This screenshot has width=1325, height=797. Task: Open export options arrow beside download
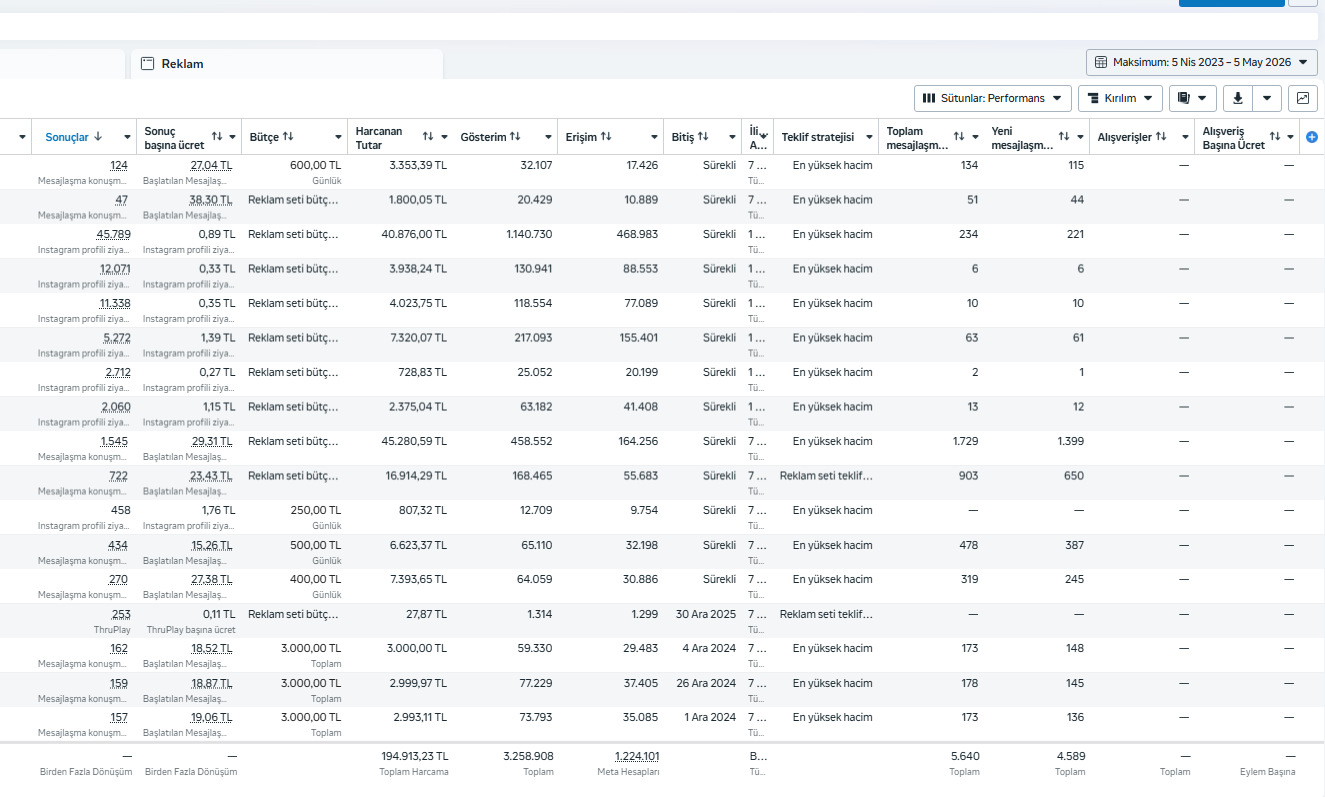(x=1267, y=98)
